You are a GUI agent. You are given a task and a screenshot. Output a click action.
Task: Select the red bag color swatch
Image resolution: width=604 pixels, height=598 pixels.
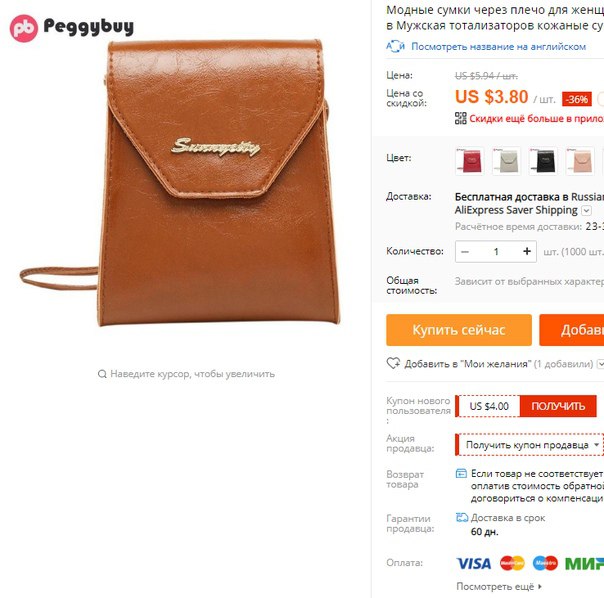point(470,161)
